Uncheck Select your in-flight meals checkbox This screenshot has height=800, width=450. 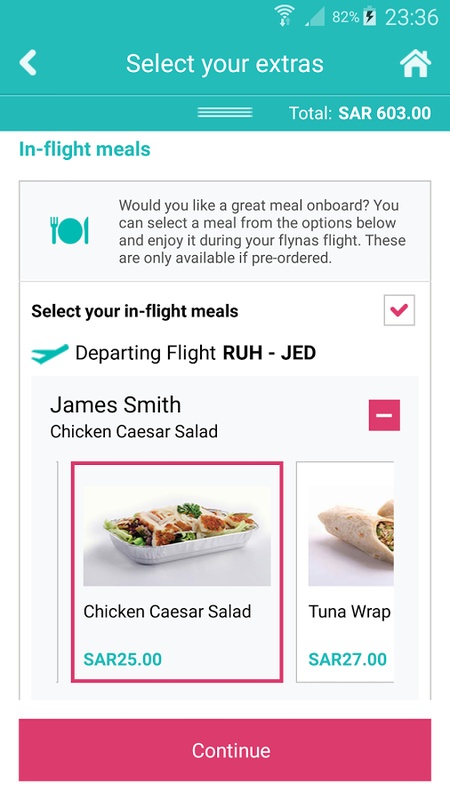point(399,310)
